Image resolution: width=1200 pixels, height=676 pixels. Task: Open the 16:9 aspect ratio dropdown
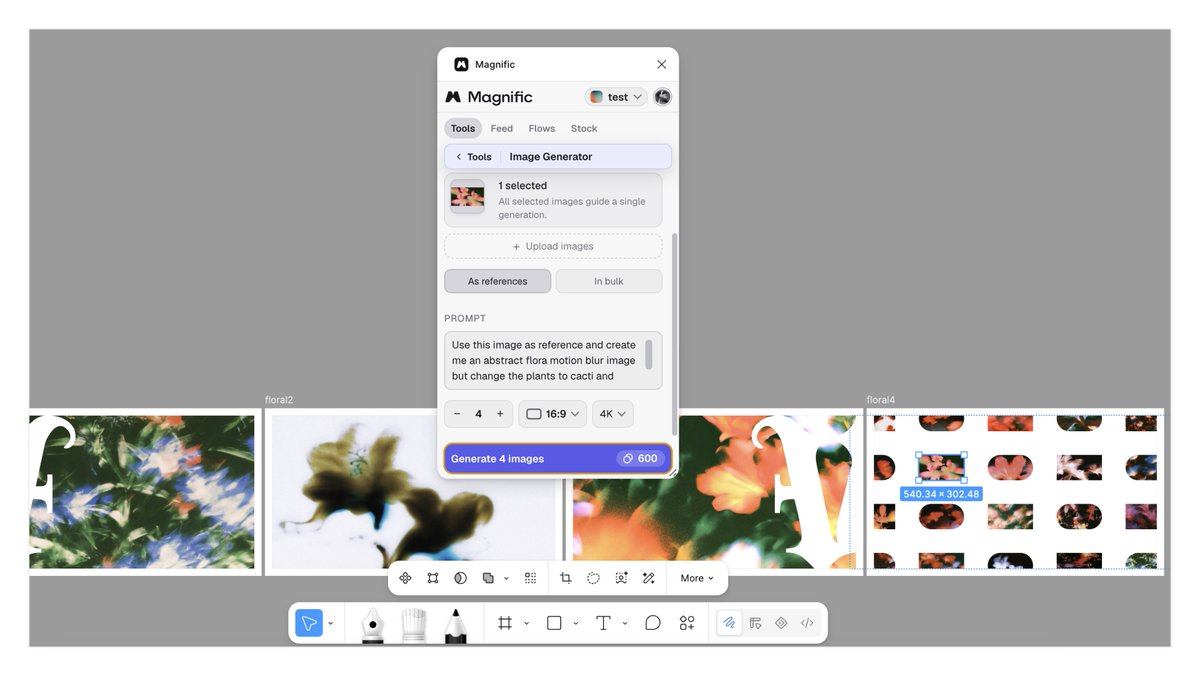pos(552,414)
